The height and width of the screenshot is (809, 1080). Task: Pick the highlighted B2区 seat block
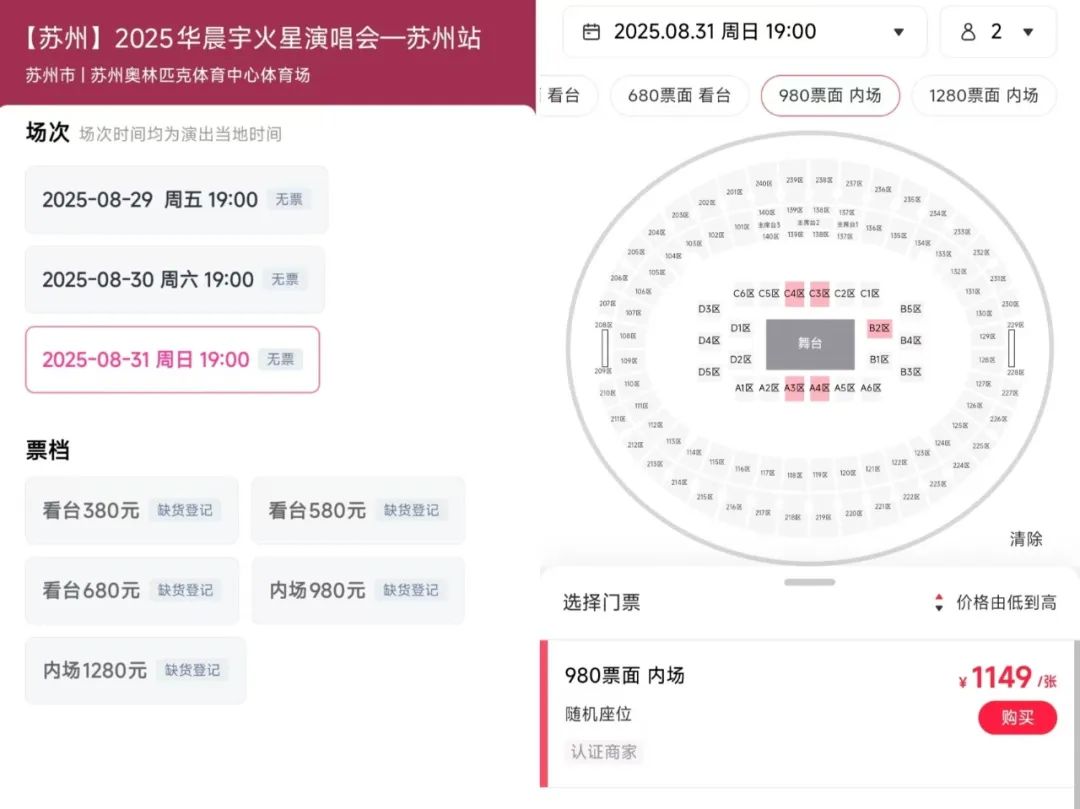pos(879,328)
